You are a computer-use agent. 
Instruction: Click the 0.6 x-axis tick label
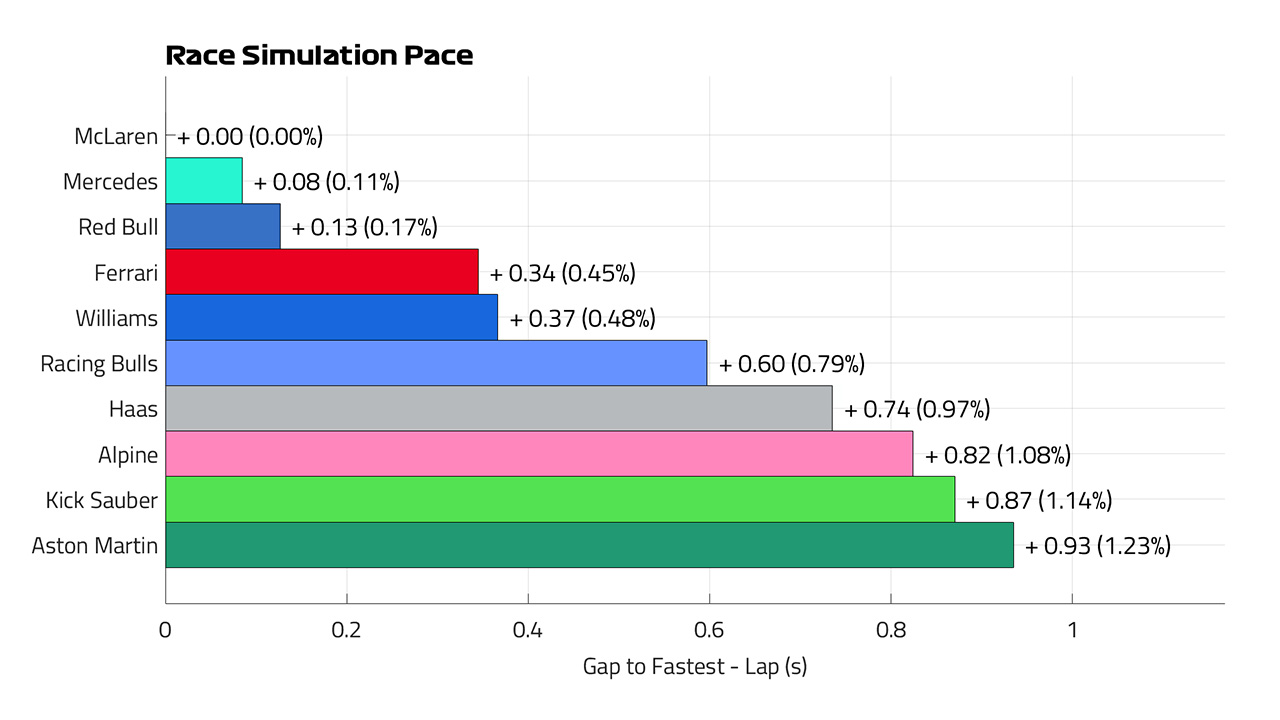709,631
